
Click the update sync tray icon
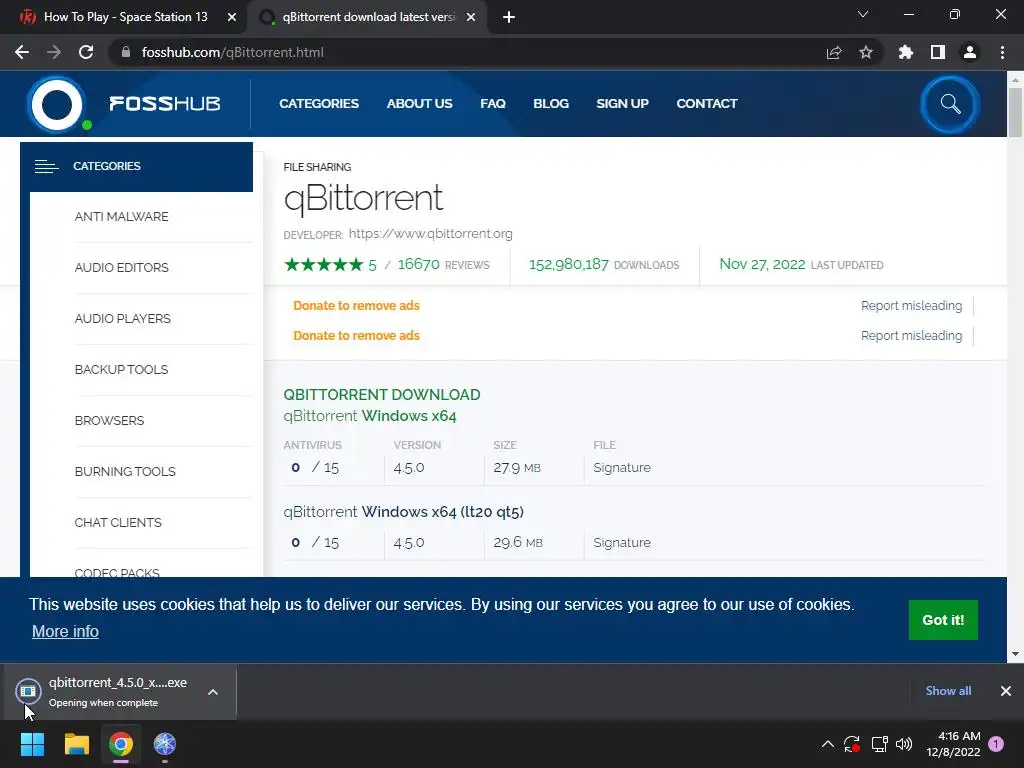click(852, 744)
